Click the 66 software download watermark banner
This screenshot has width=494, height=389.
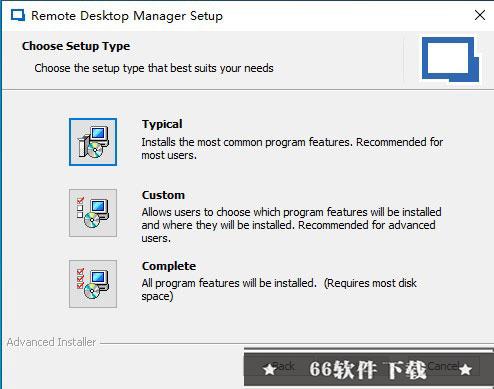pos(368,369)
